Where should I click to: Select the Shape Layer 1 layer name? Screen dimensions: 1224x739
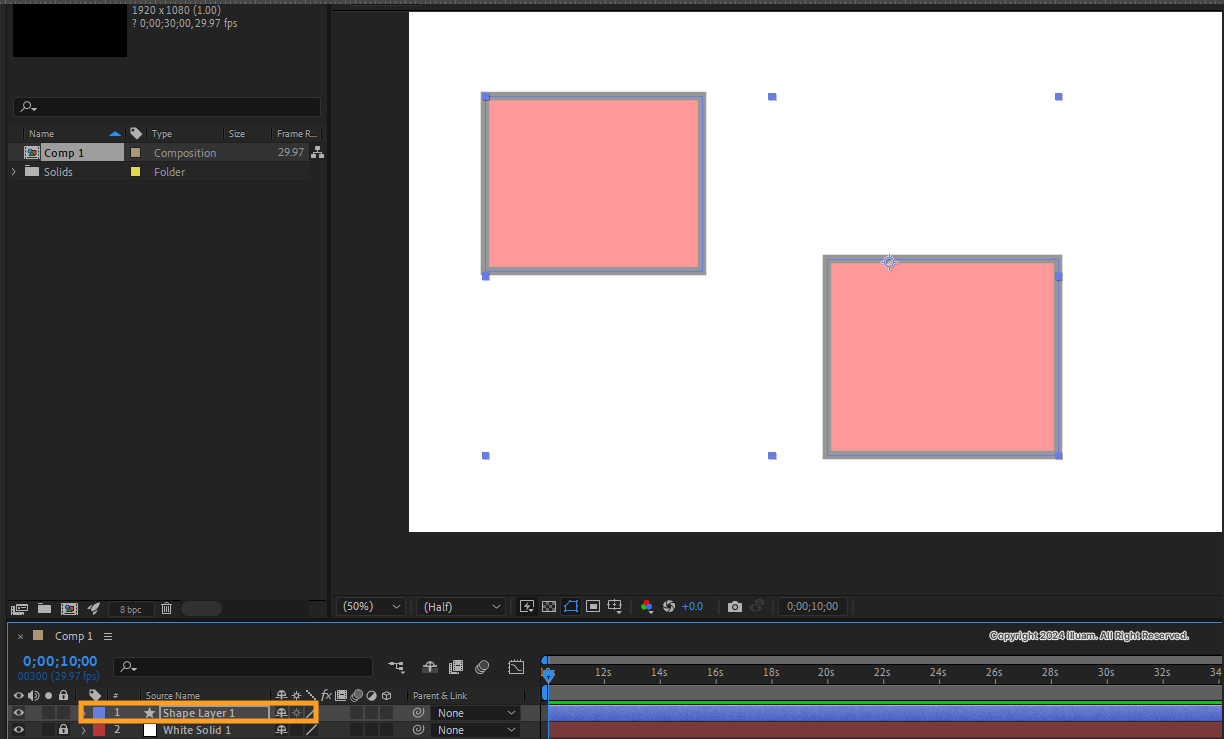199,713
